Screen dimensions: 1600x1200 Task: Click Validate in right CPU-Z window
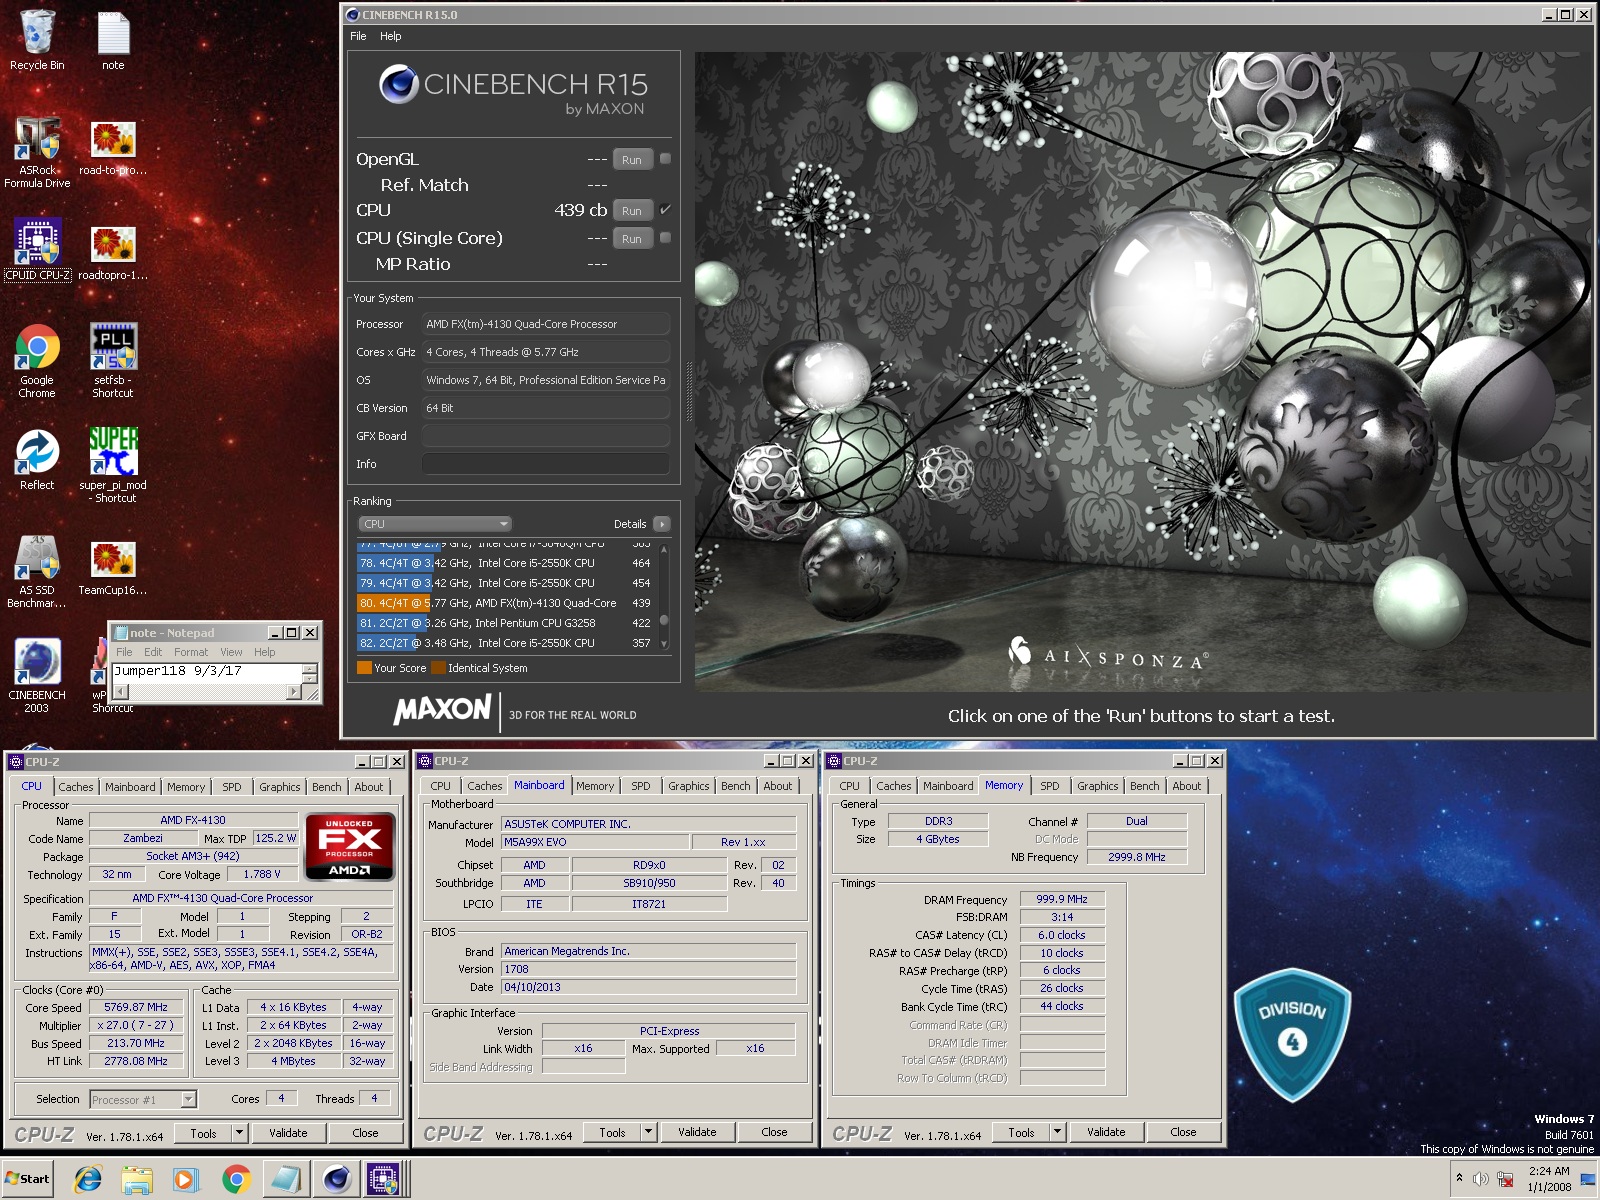(x=1106, y=1132)
